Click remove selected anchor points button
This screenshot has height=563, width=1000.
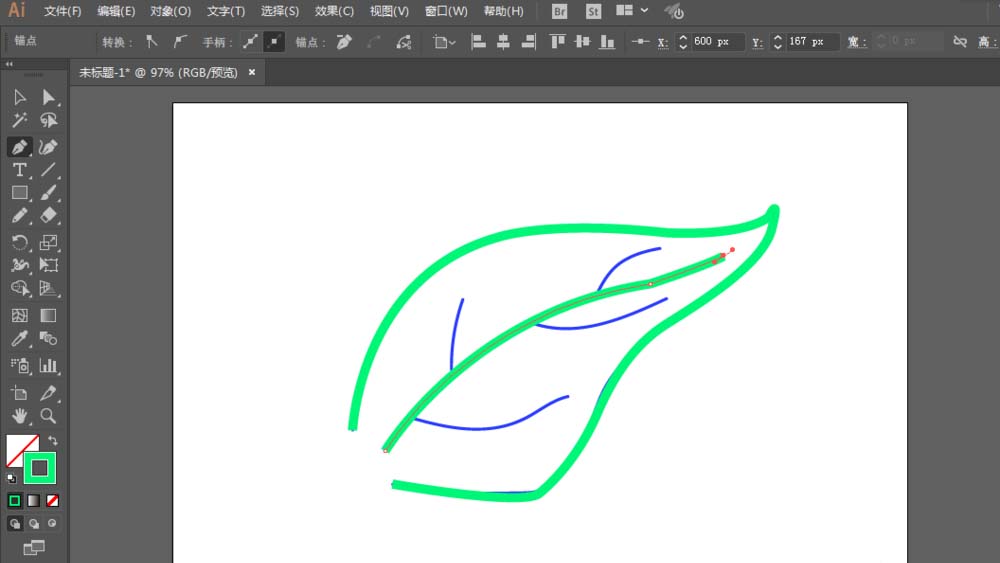click(x=344, y=42)
